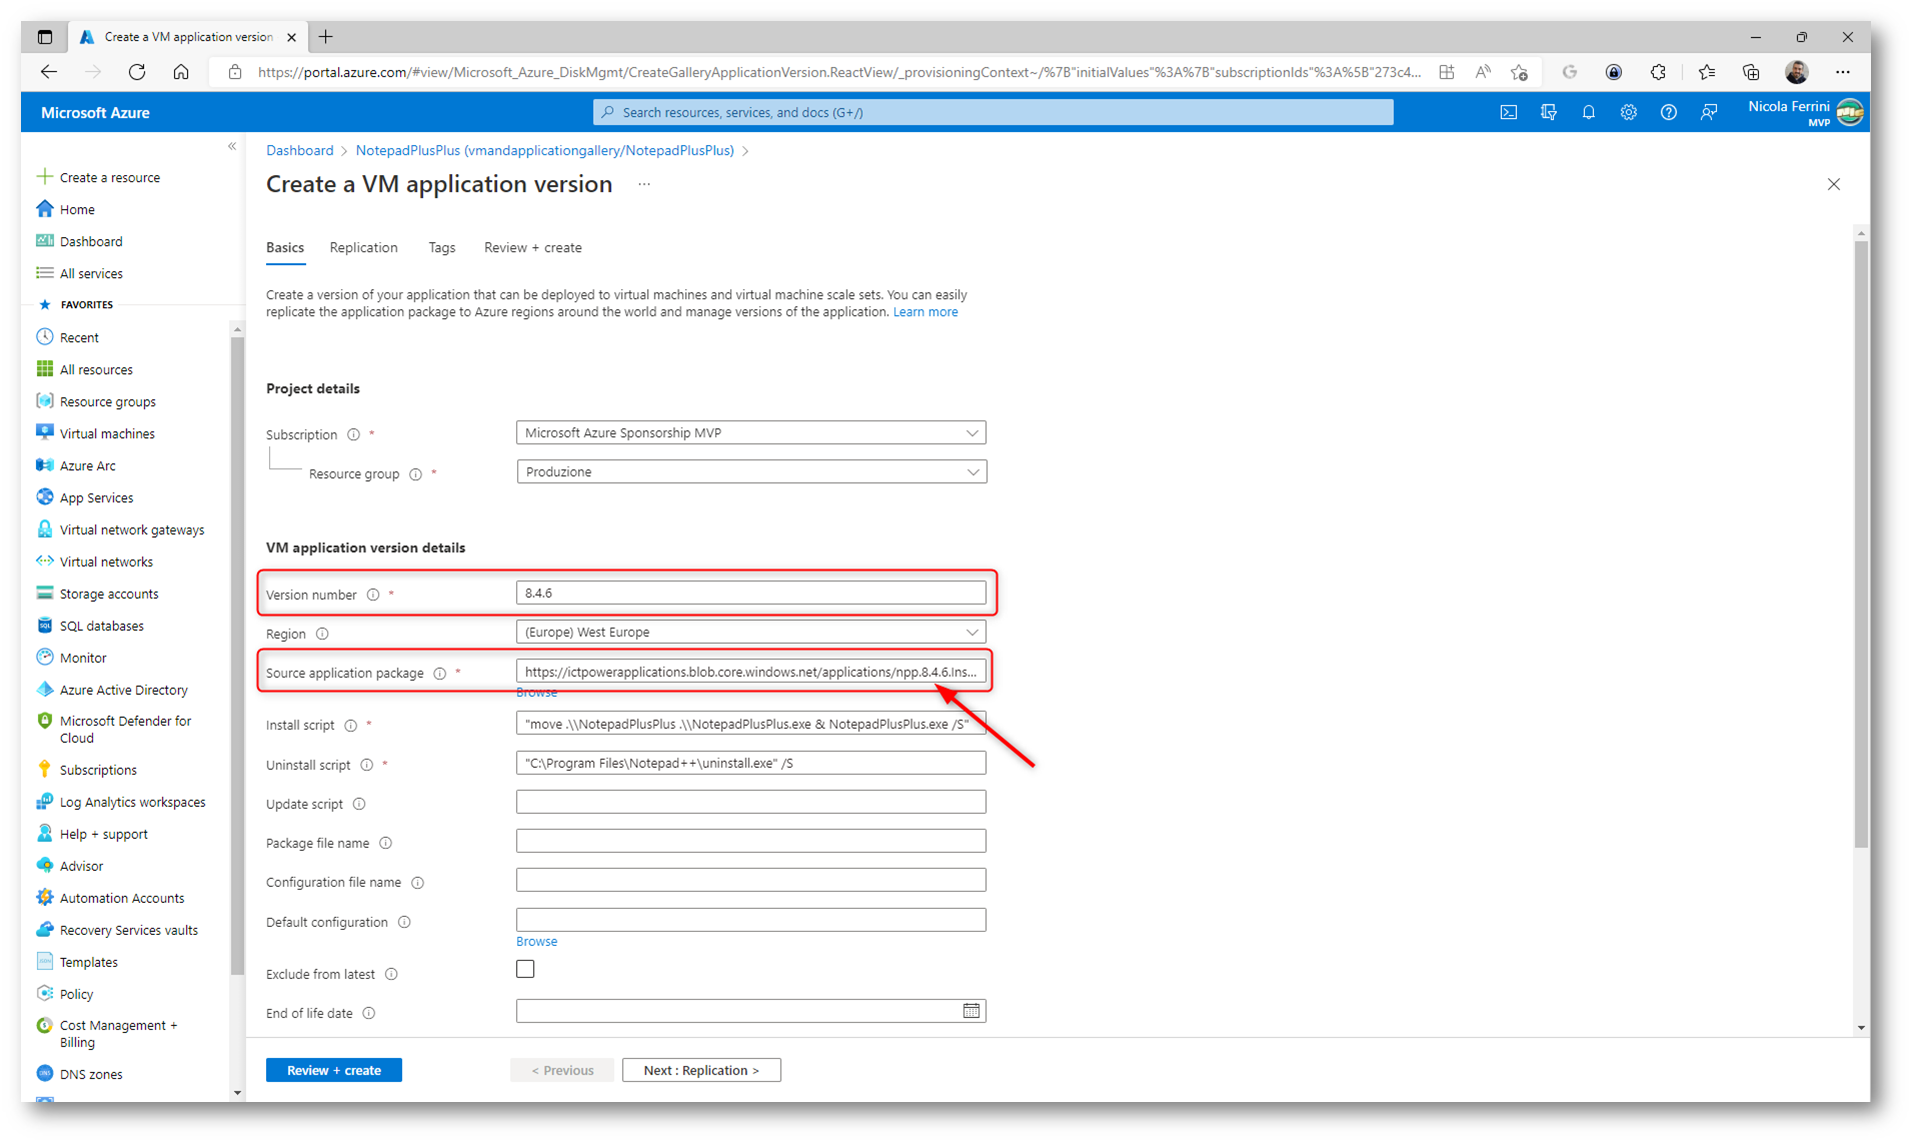The image size is (1913, 1144).
Task: Open Storage accounts in sidebar
Action: pyautogui.click(x=108, y=594)
